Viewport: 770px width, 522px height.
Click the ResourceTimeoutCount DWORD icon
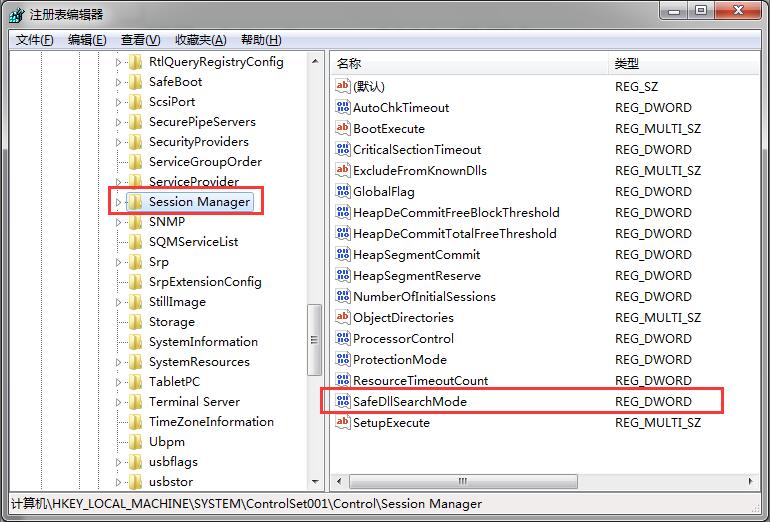click(x=342, y=381)
